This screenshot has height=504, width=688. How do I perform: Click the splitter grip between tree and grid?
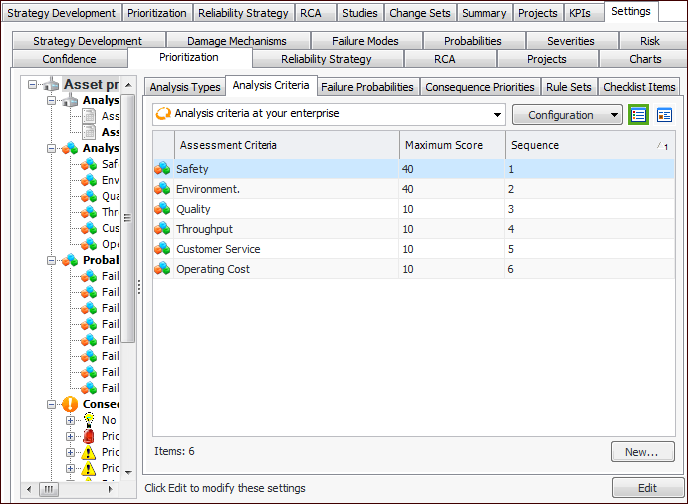[139, 287]
